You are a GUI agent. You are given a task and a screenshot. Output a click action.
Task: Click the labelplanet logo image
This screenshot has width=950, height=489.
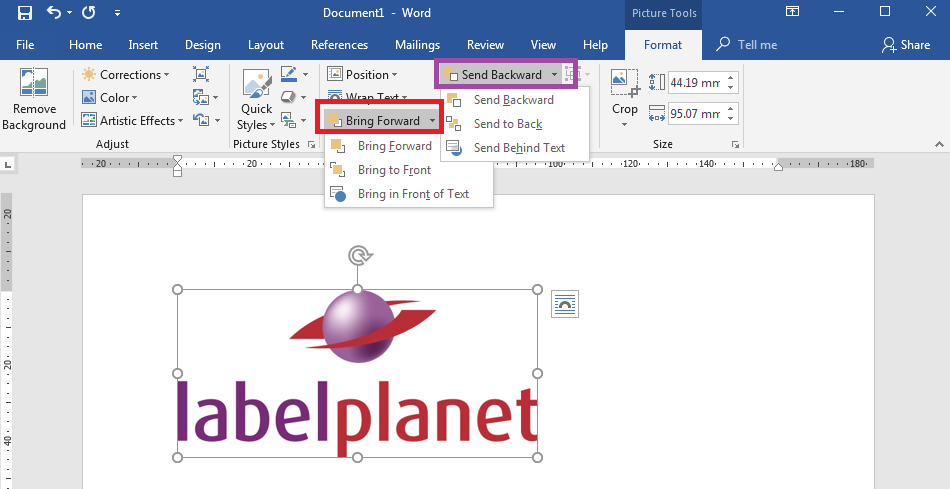[357, 373]
